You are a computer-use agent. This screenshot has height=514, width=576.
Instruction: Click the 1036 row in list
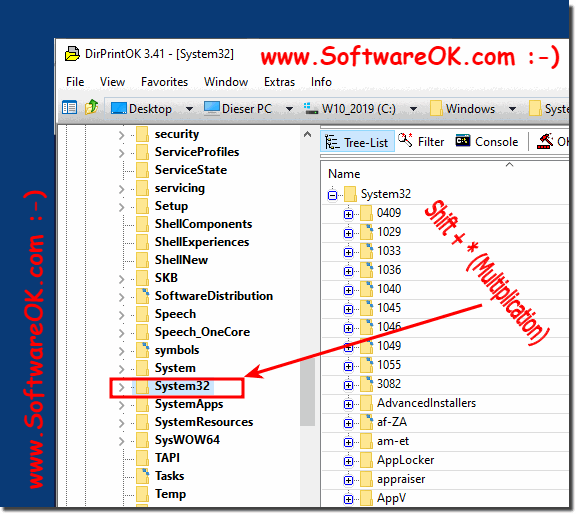click(x=446, y=270)
